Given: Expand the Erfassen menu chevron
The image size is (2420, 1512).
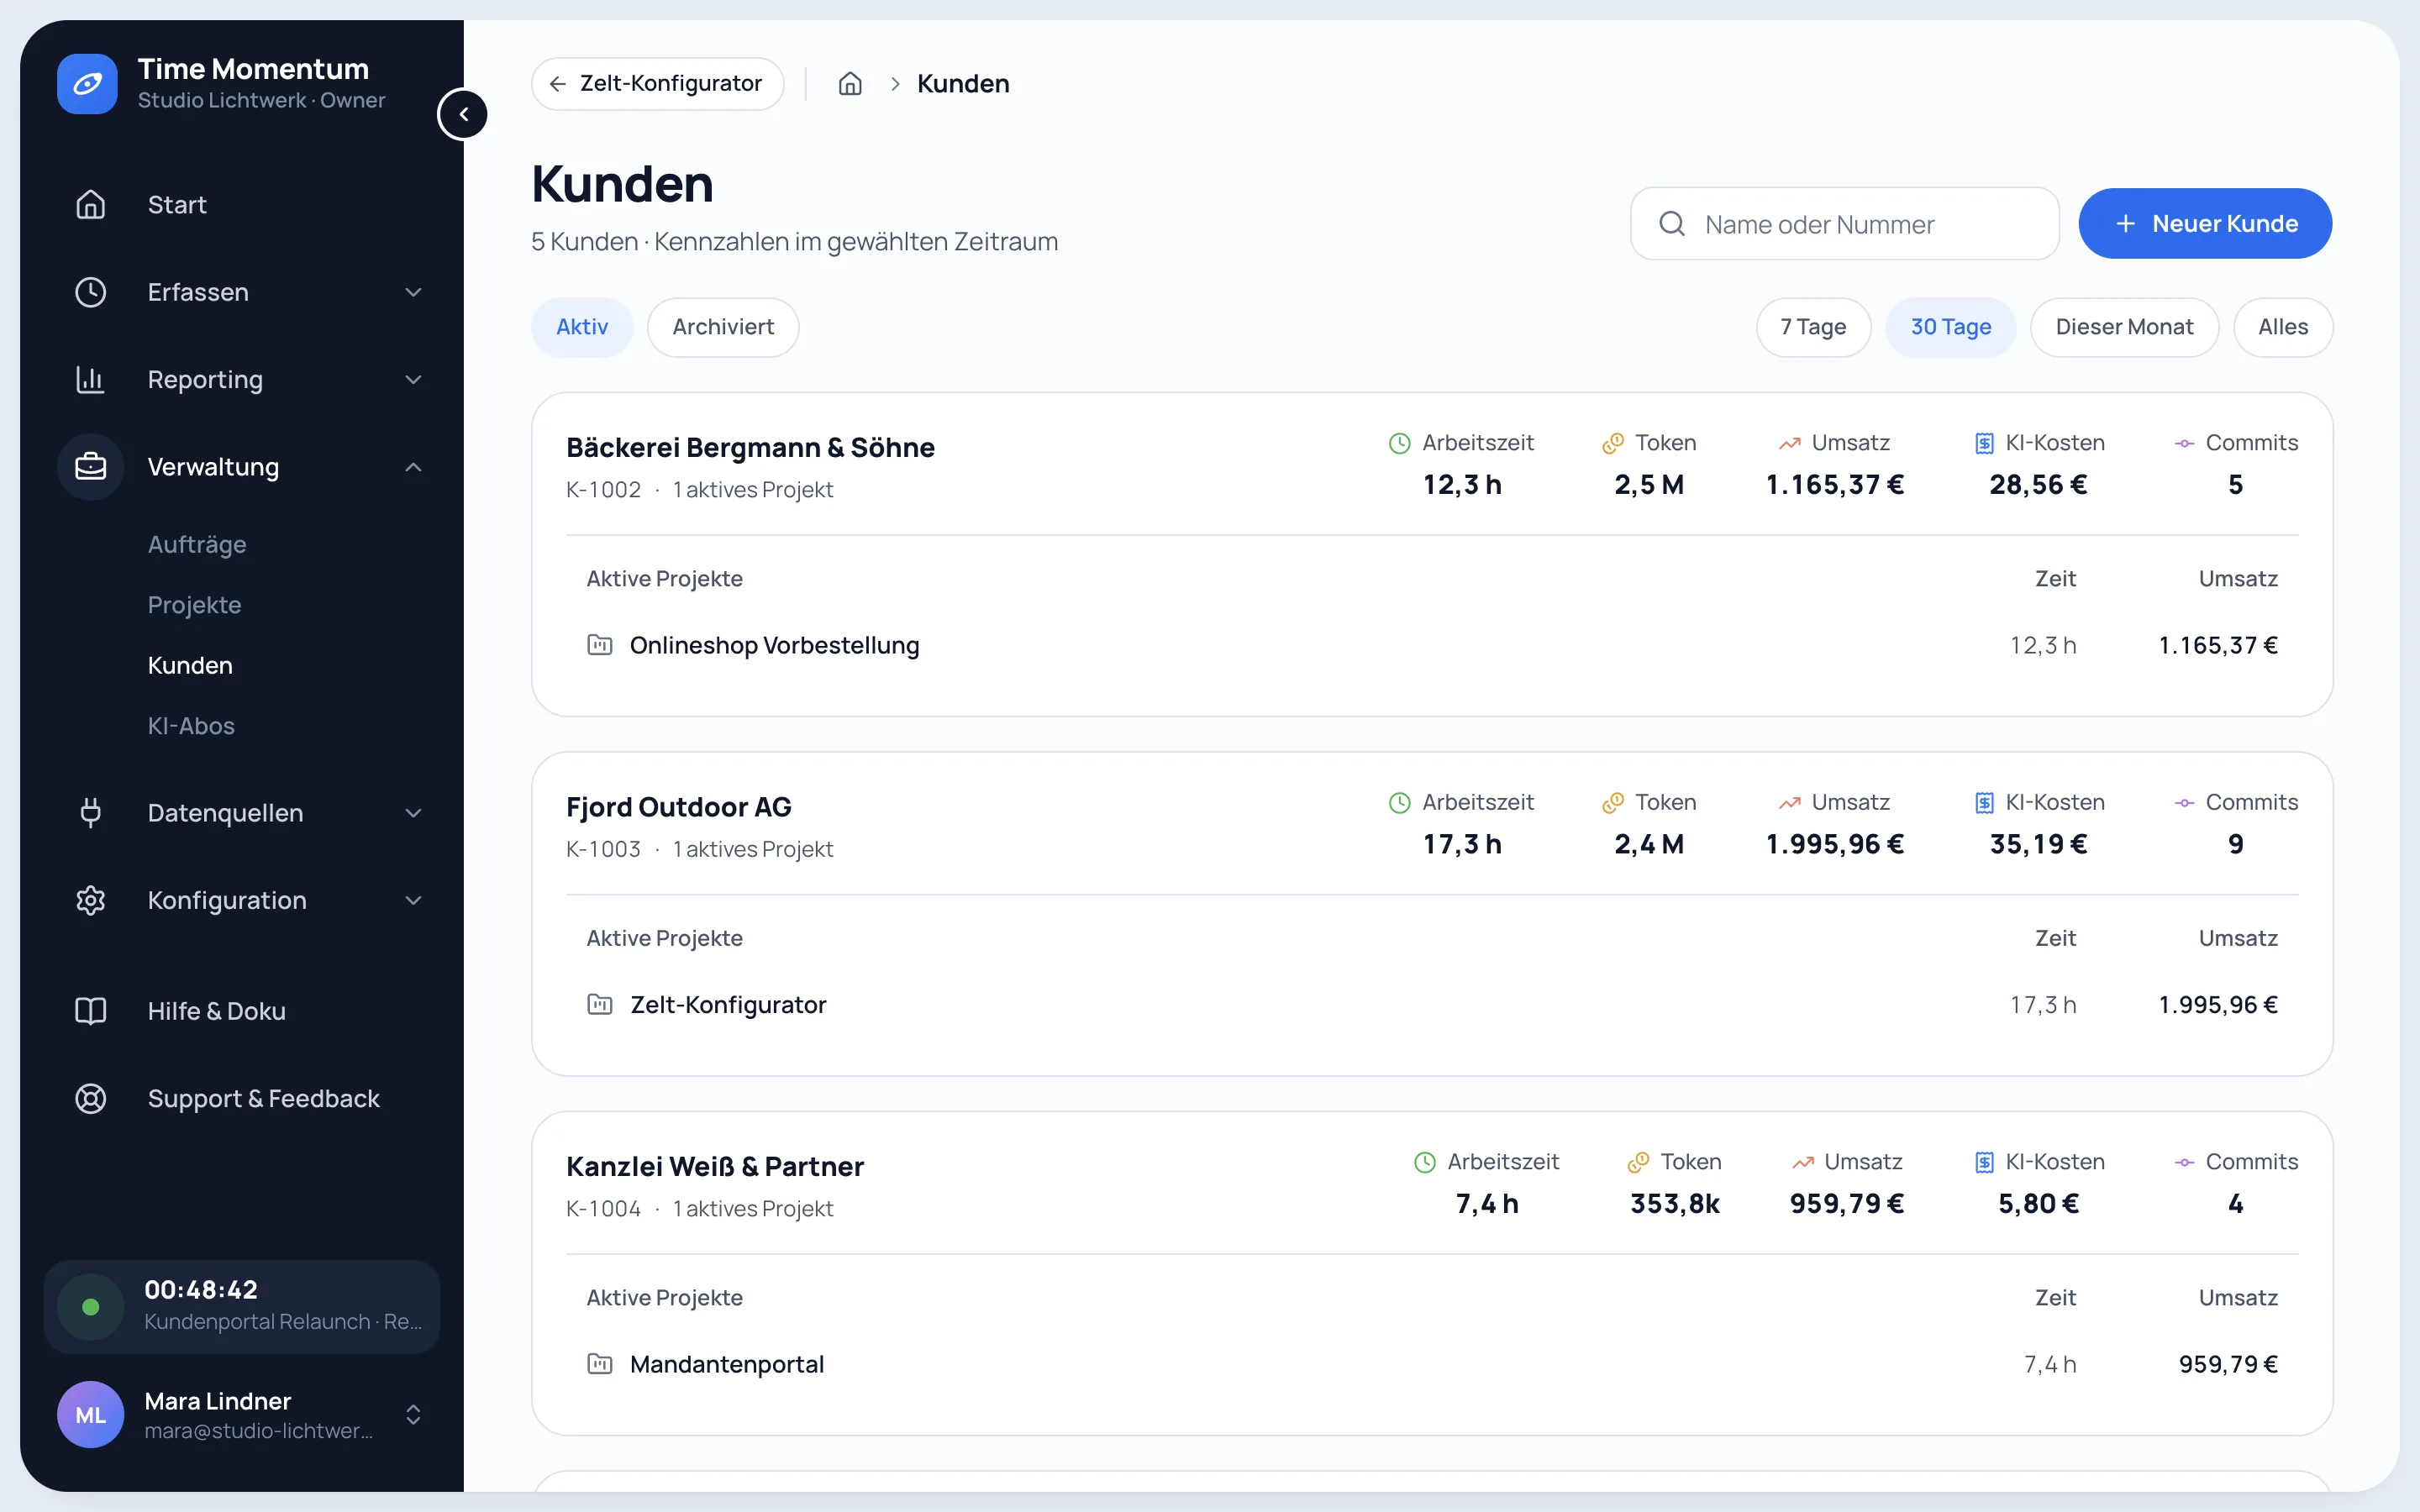Looking at the screenshot, I should pyautogui.click(x=413, y=292).
